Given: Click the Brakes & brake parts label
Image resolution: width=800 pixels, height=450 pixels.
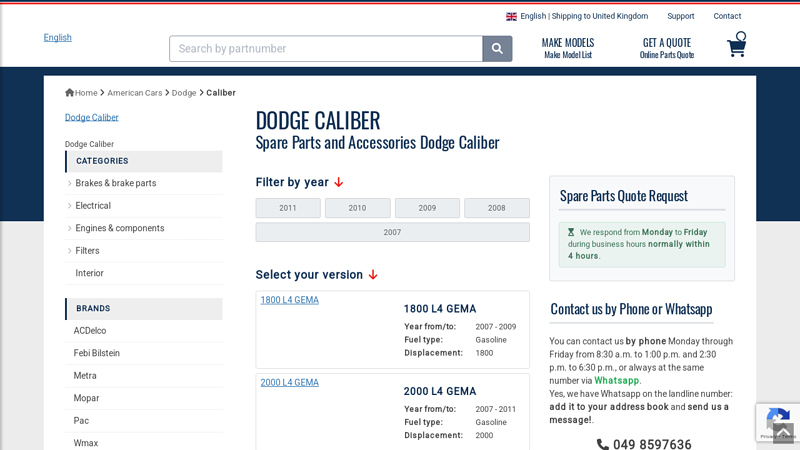Looking at the screenshot, I should 116,183.
